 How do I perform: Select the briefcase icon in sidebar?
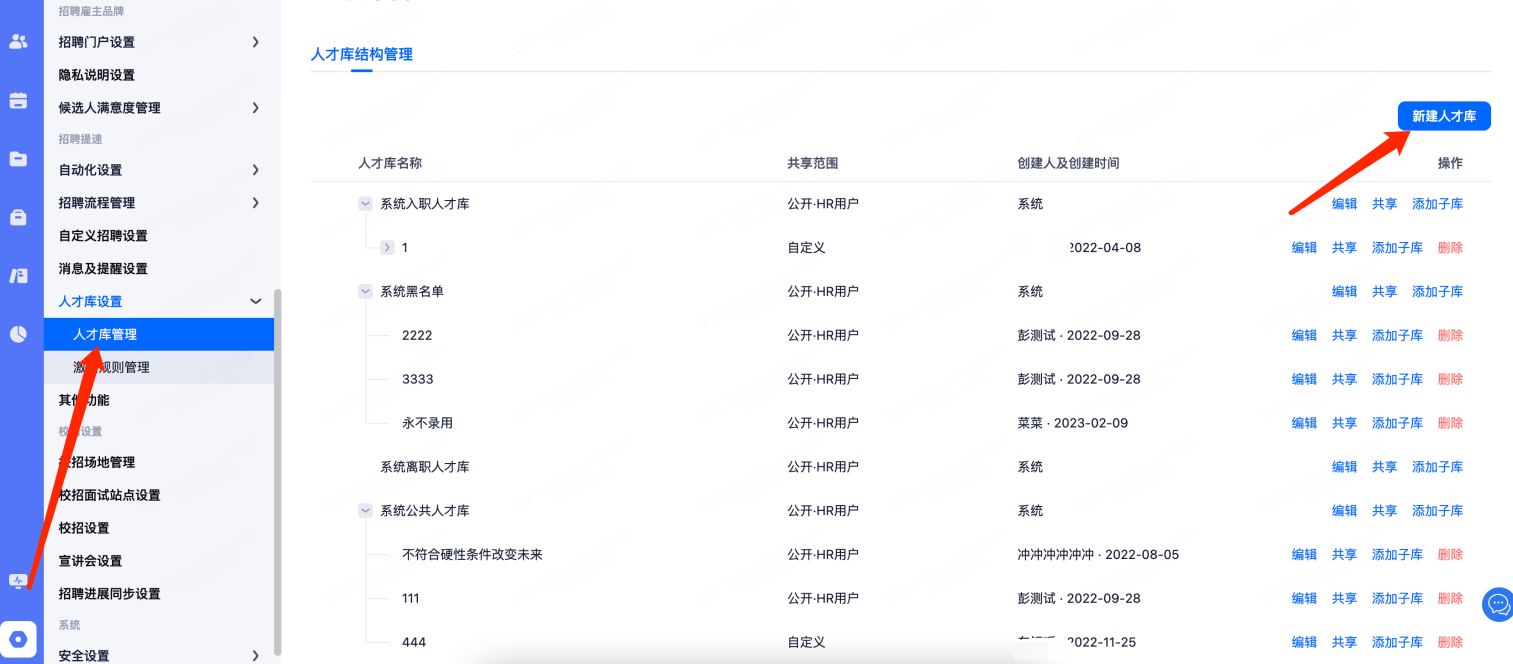[x=18, y=218]
